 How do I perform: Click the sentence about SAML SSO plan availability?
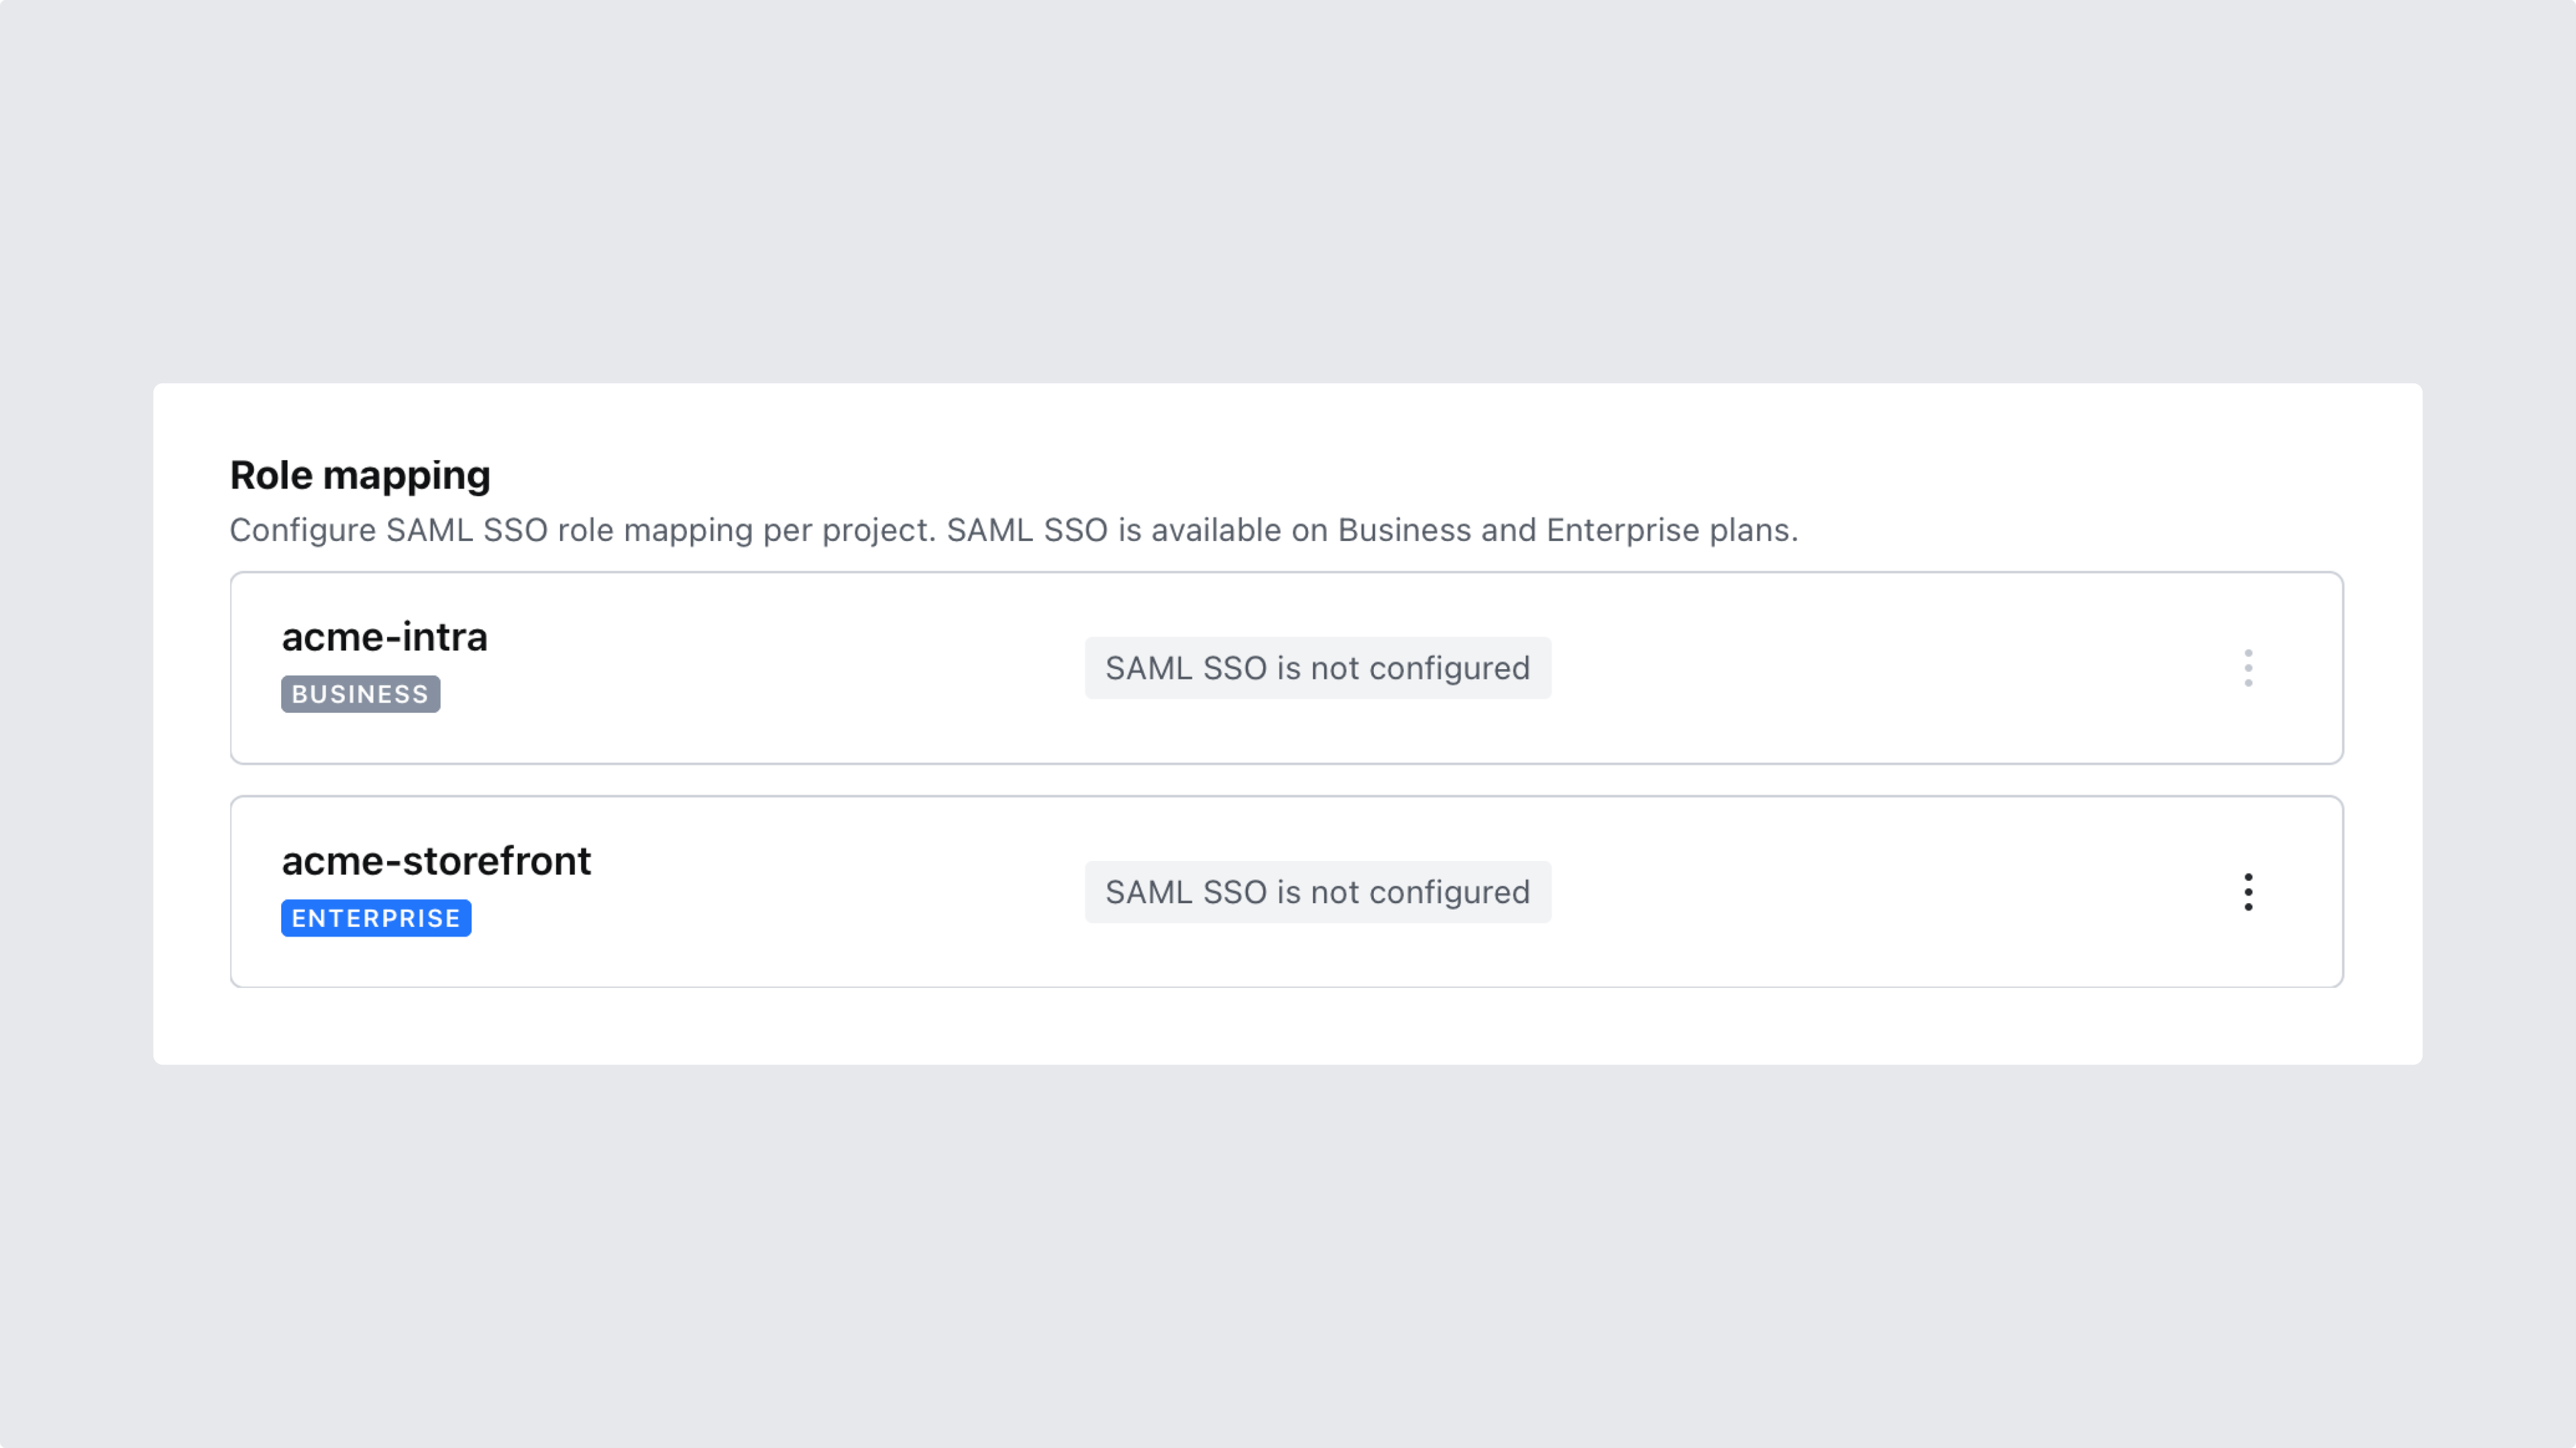(1372, 530)
